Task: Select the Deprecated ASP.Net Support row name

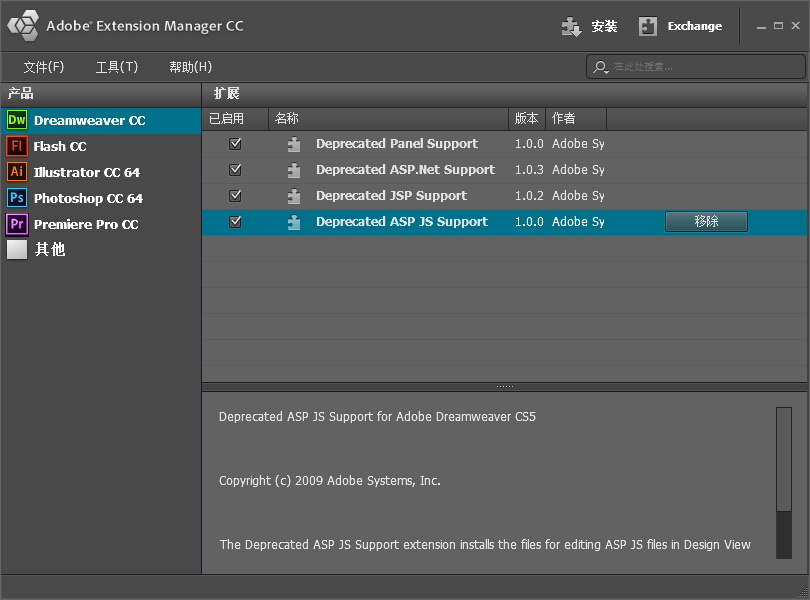Action: pyautogui.click(x=406, y=170)
